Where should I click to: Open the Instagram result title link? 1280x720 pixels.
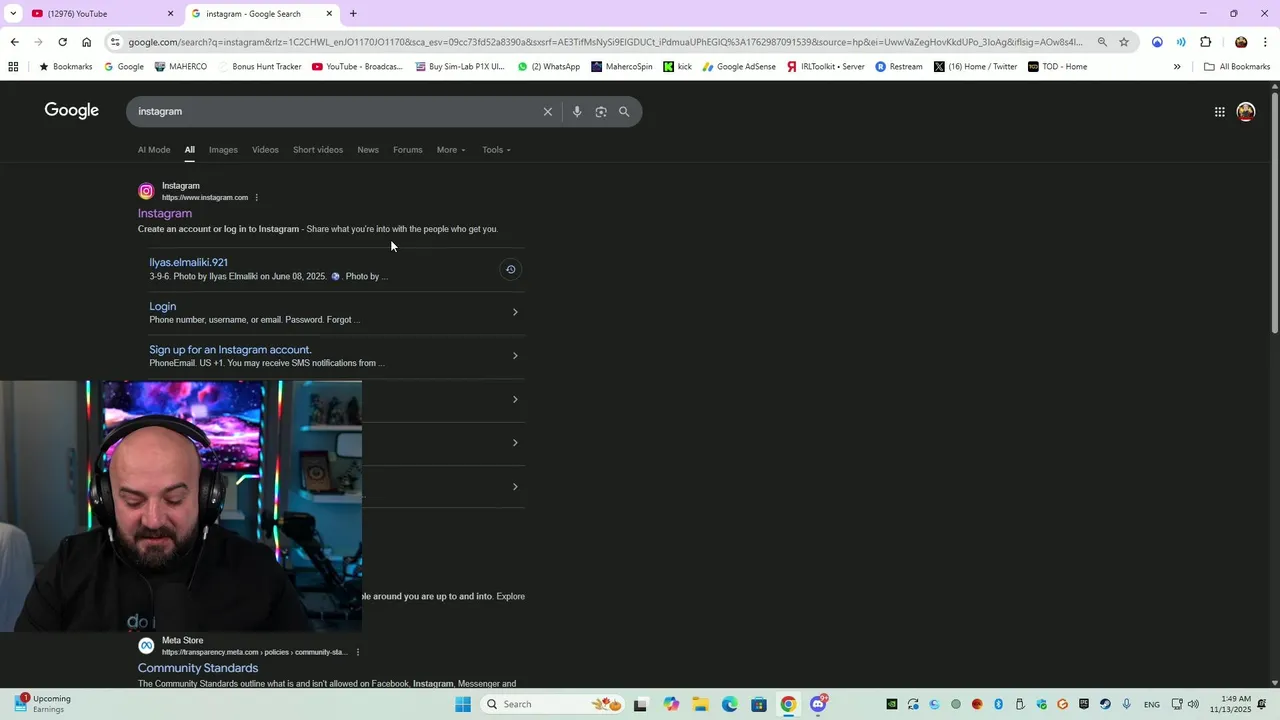(x=165, y=213)
